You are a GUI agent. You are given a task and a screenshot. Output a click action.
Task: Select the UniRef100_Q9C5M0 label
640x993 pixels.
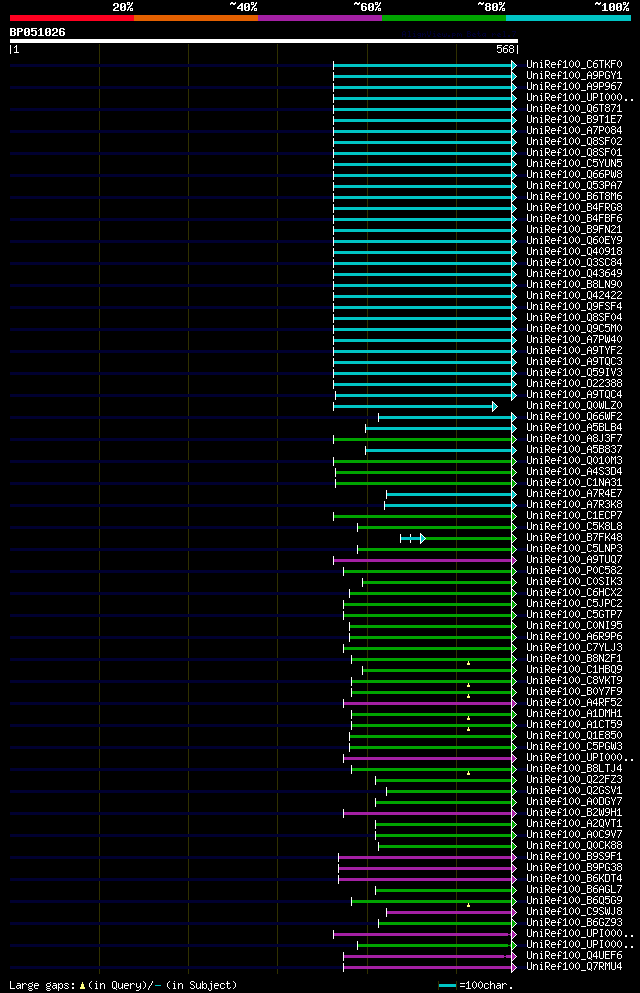coord(574,328)
